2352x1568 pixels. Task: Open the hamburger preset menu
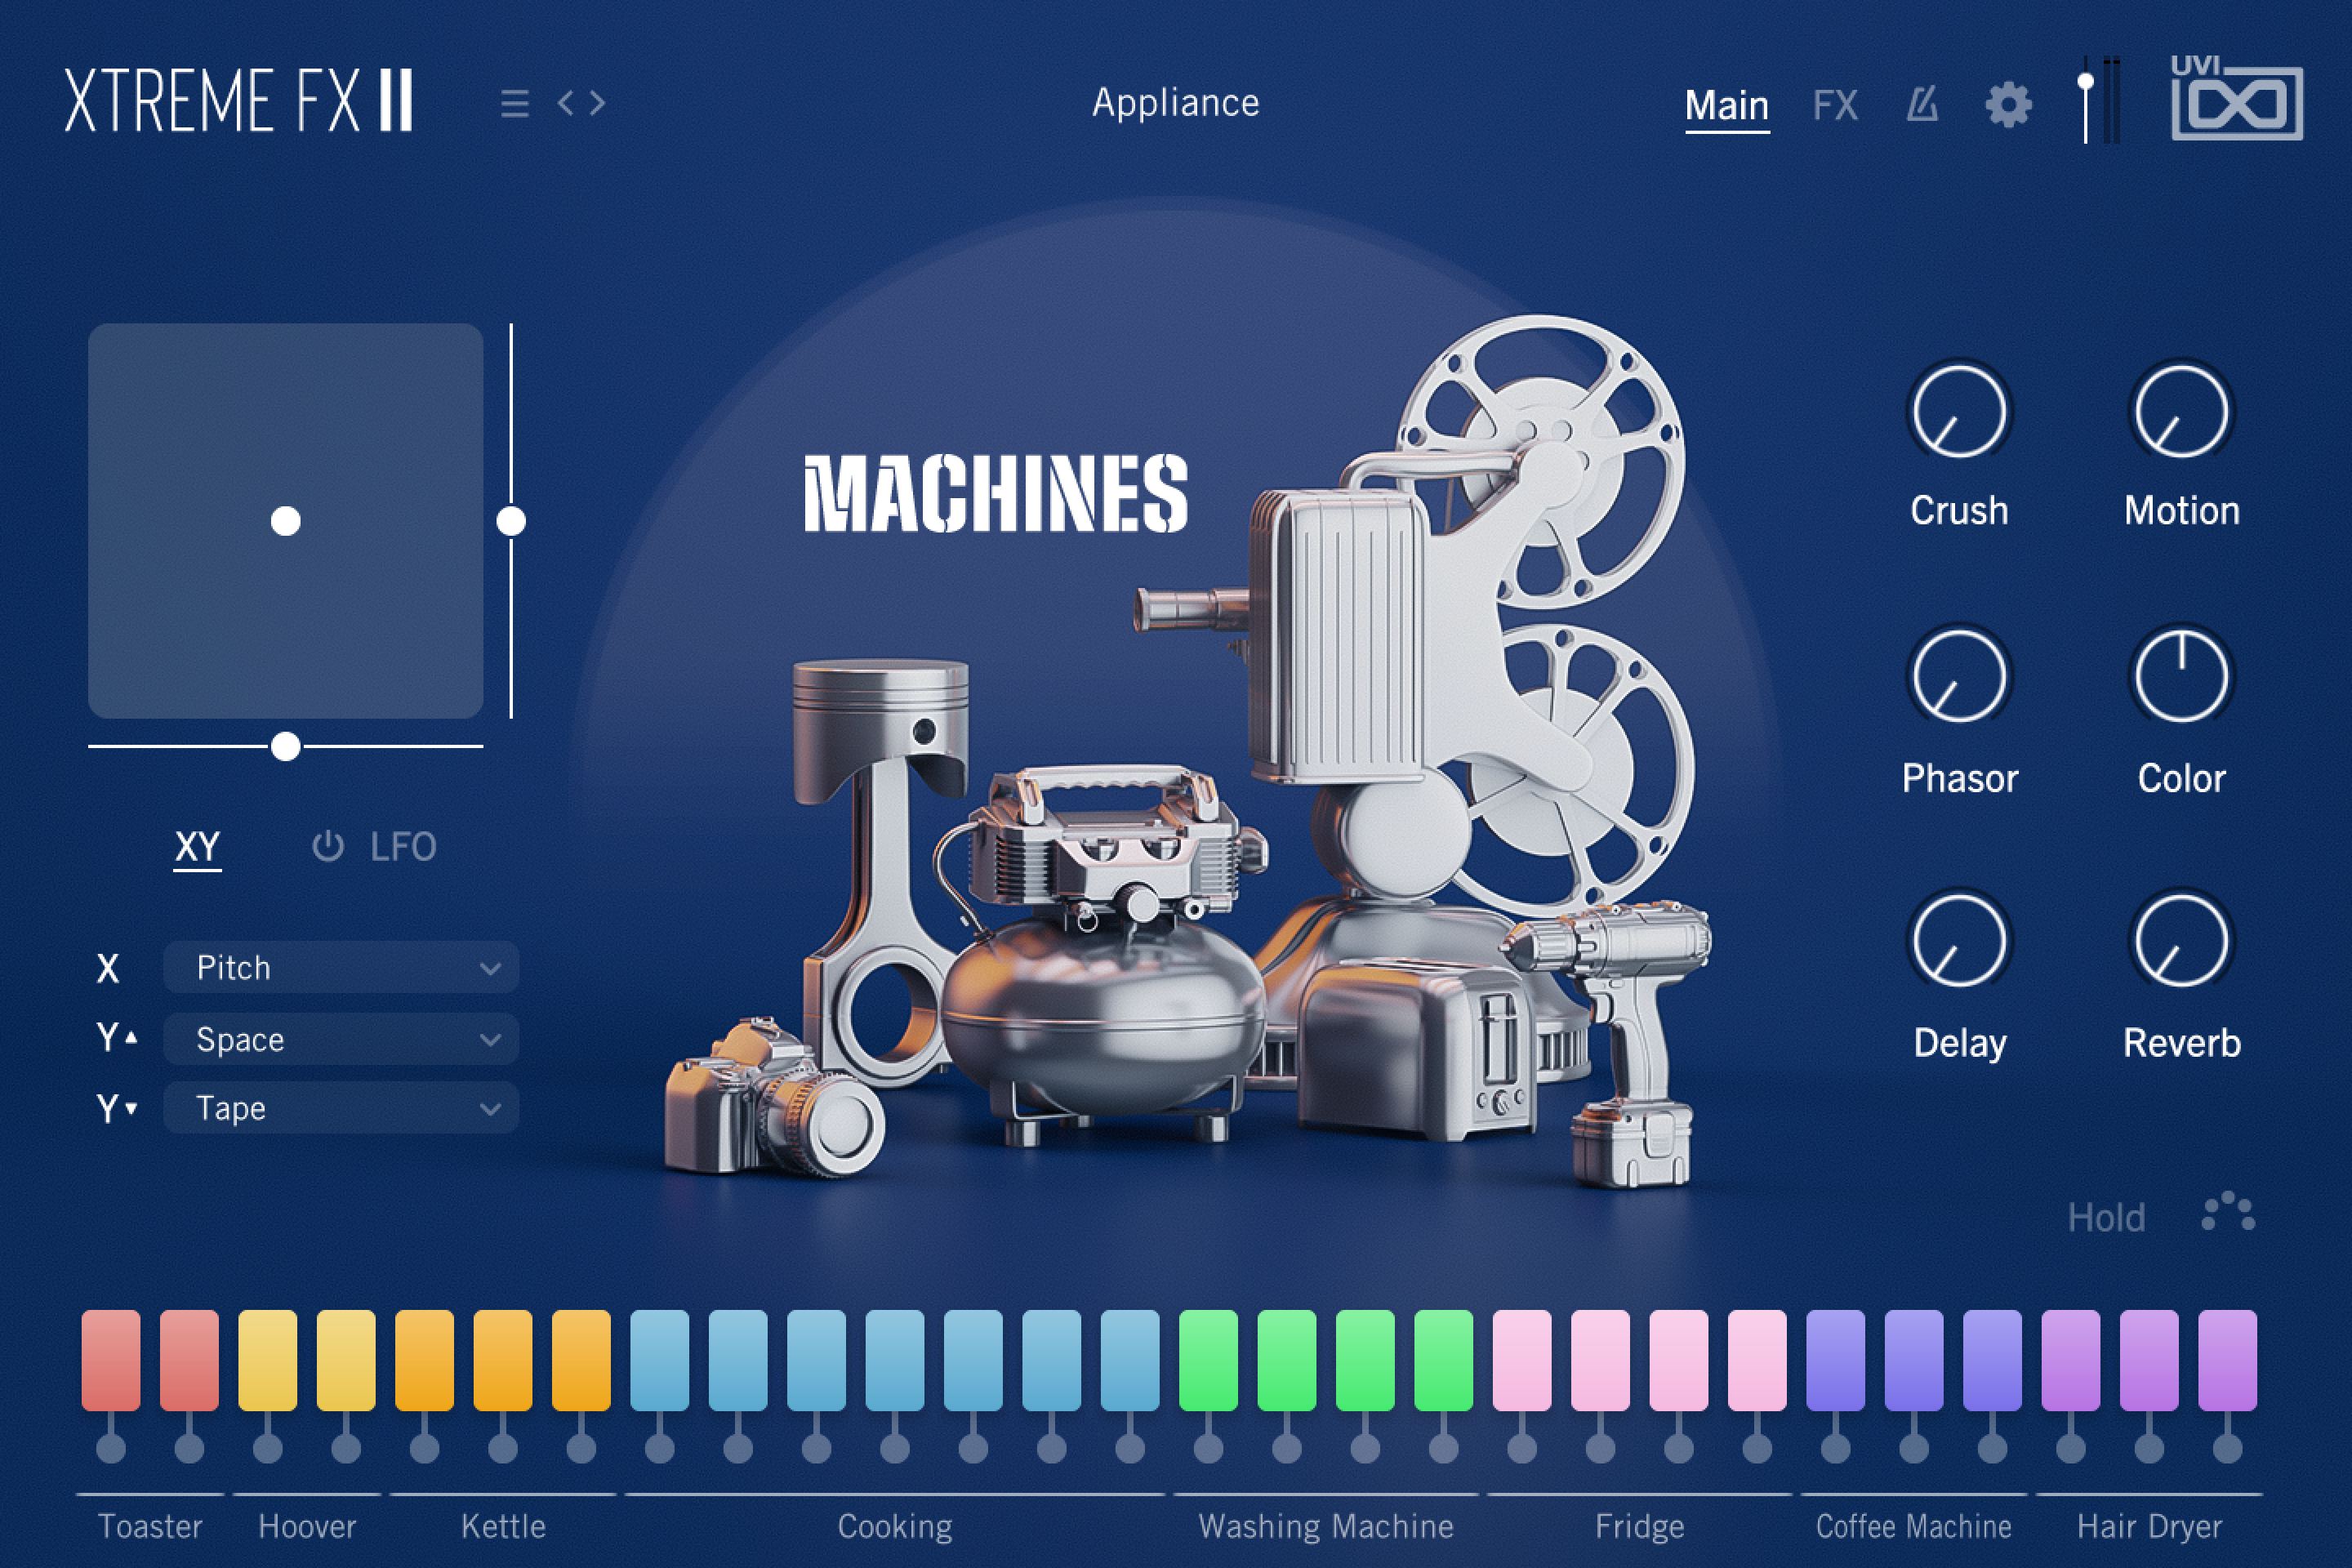515,103
